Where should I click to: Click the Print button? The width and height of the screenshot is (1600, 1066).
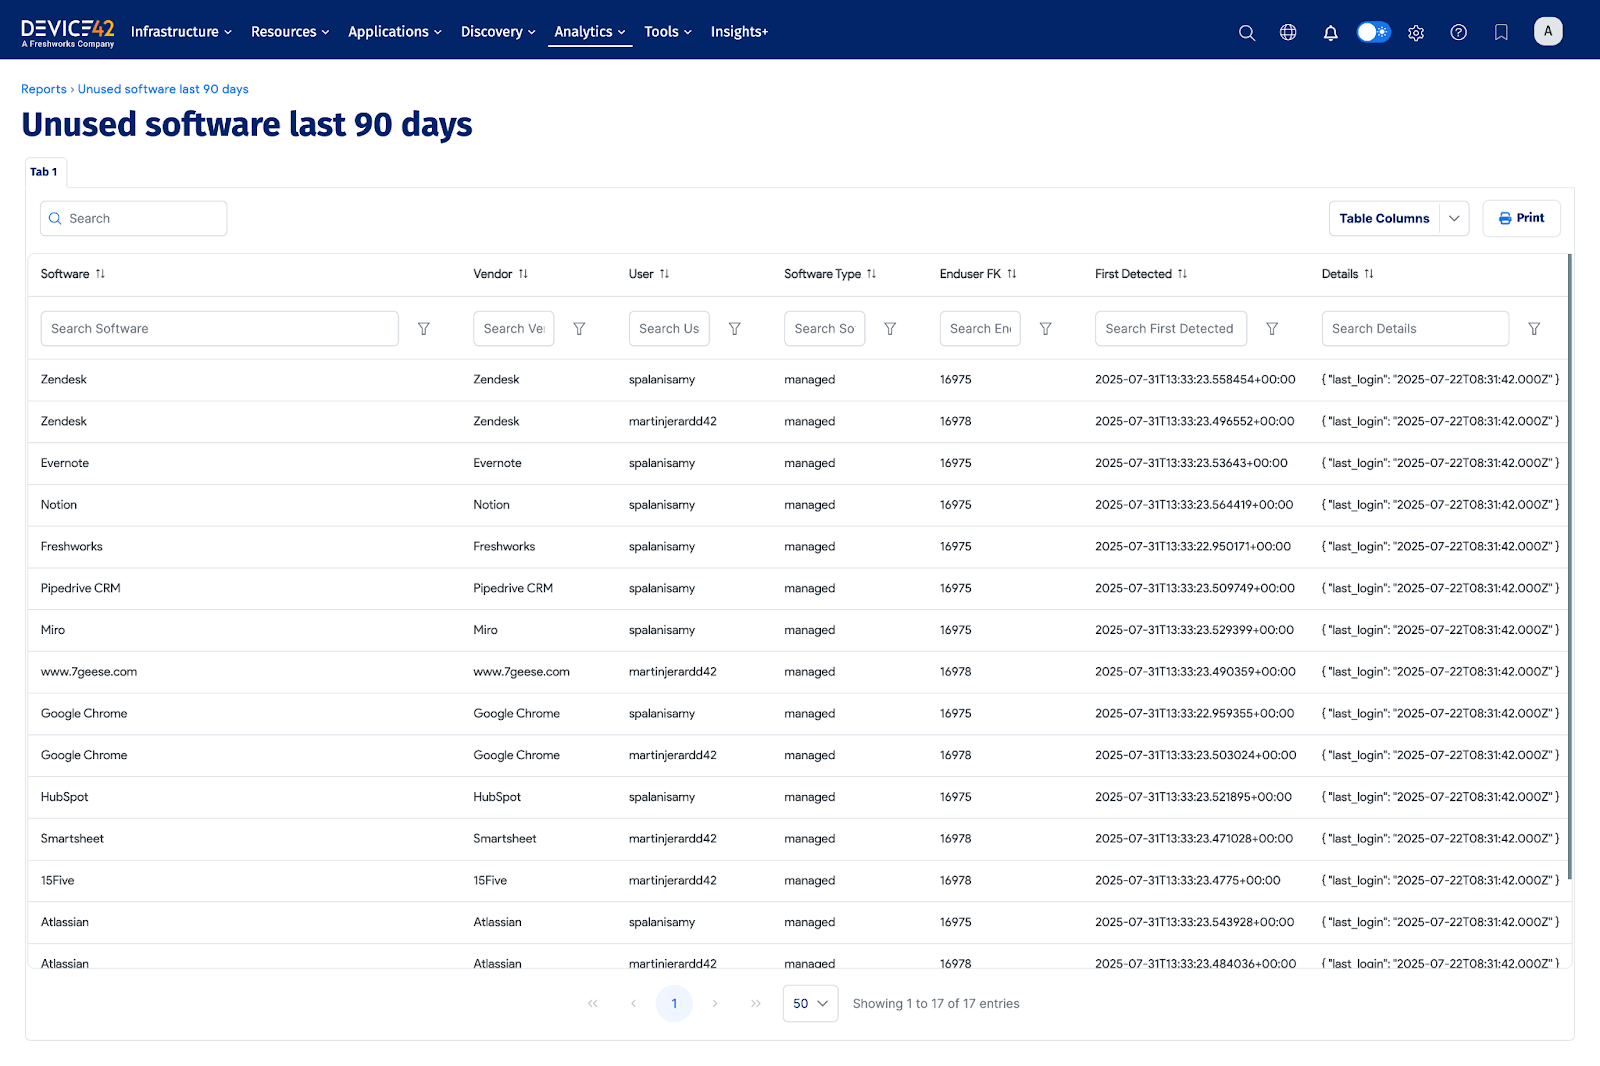pos(1521,218)
